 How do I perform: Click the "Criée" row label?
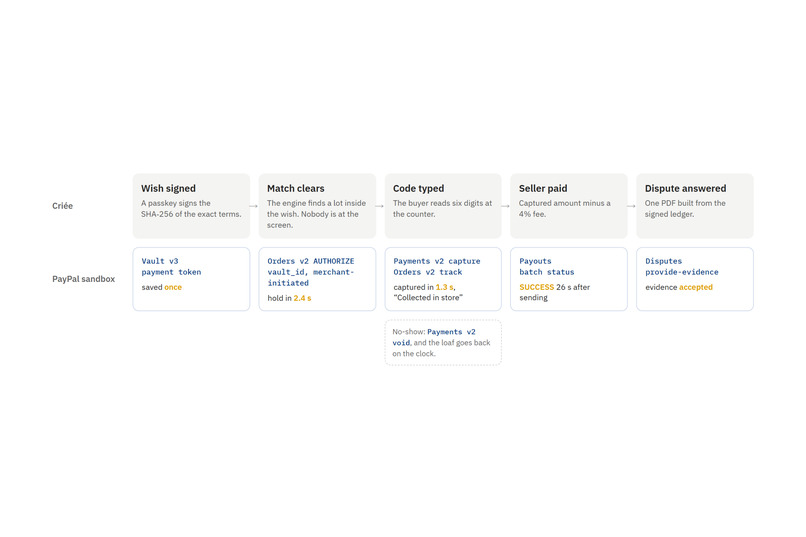tap(62, 206)
